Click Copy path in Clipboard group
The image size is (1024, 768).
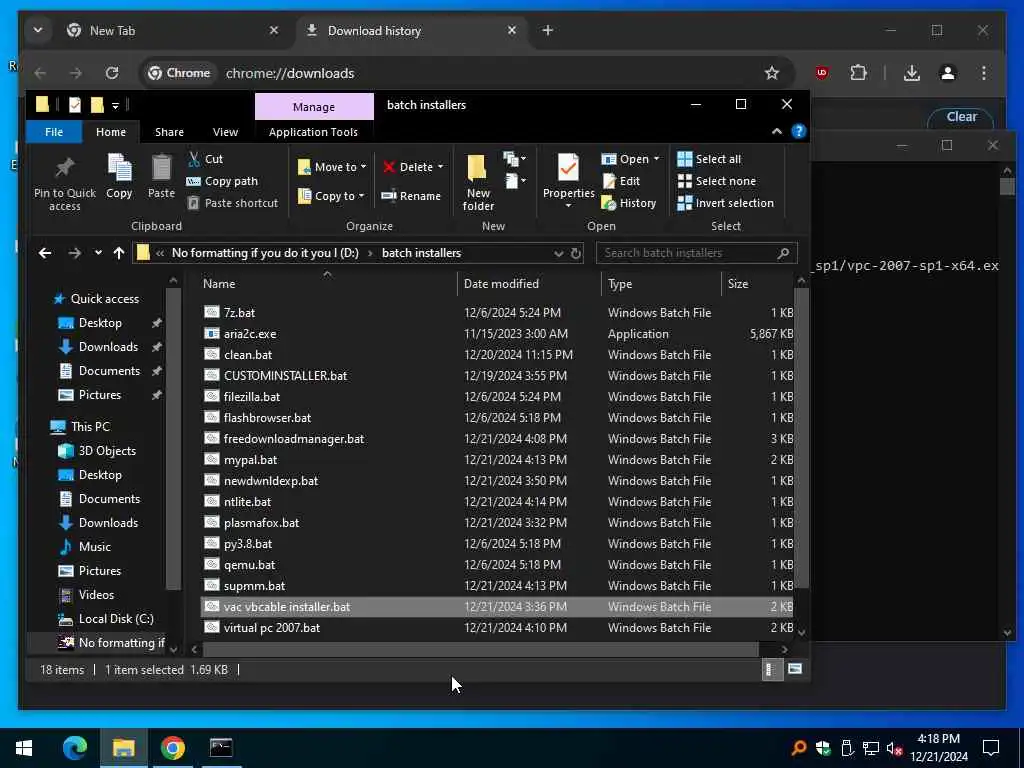pos(222,181)
